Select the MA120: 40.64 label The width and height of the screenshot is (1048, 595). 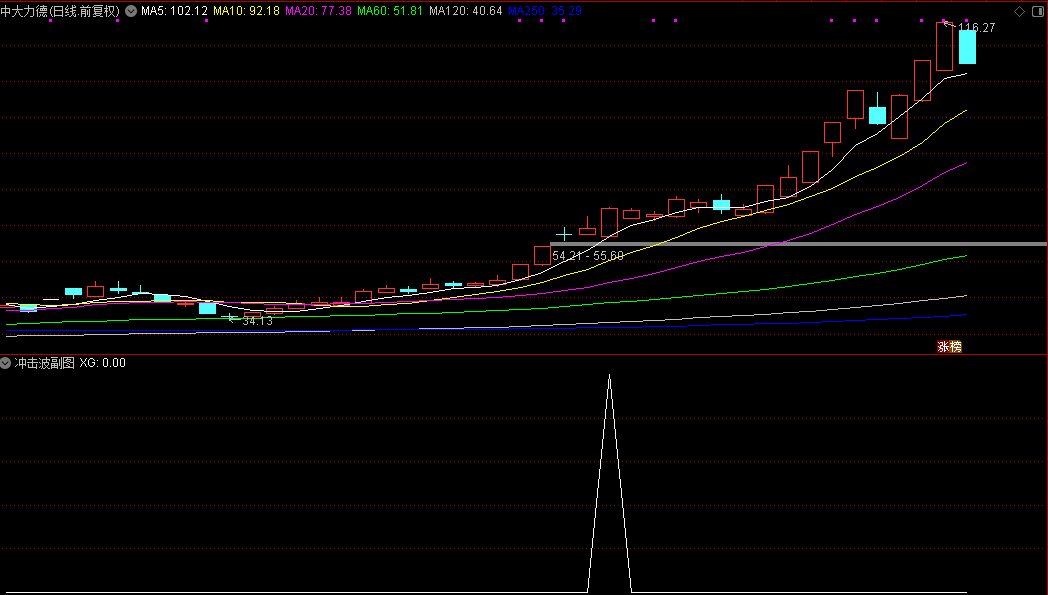[466, 11]
